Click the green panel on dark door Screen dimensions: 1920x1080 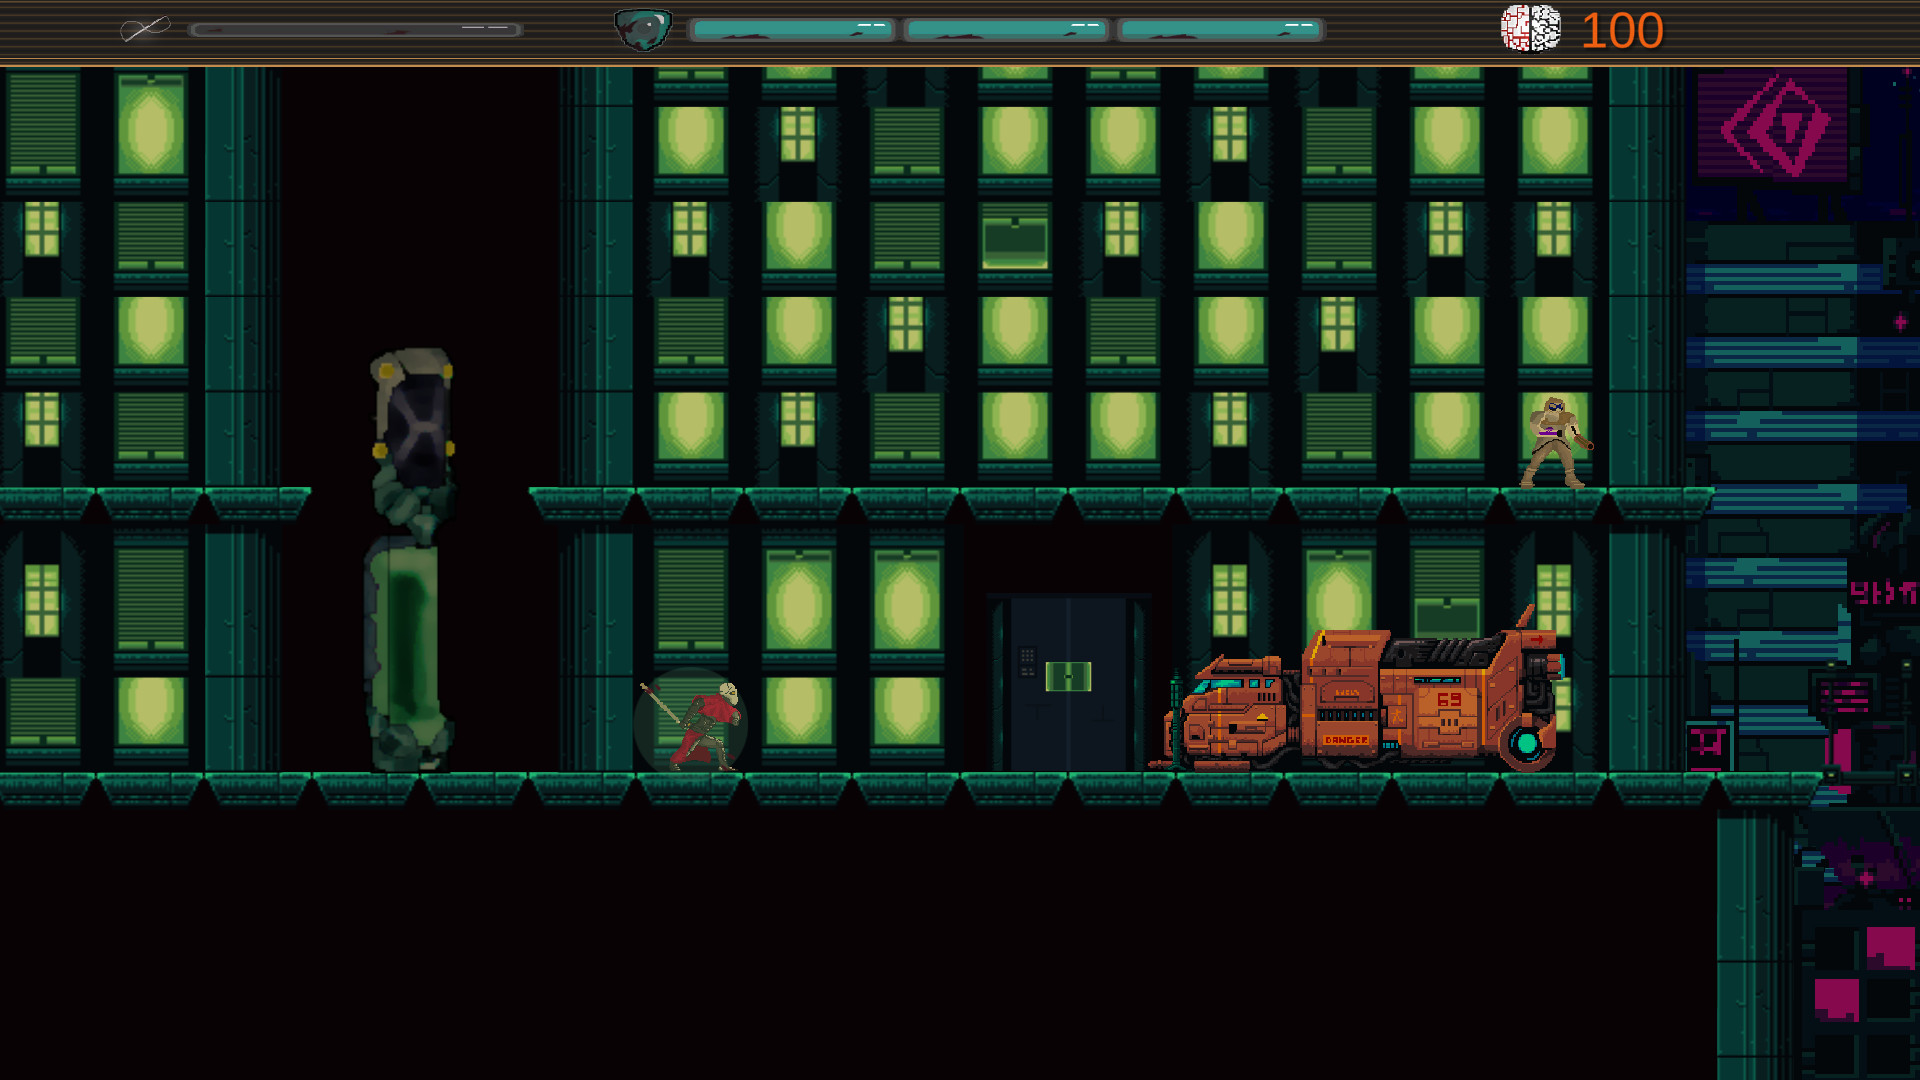1067,676
